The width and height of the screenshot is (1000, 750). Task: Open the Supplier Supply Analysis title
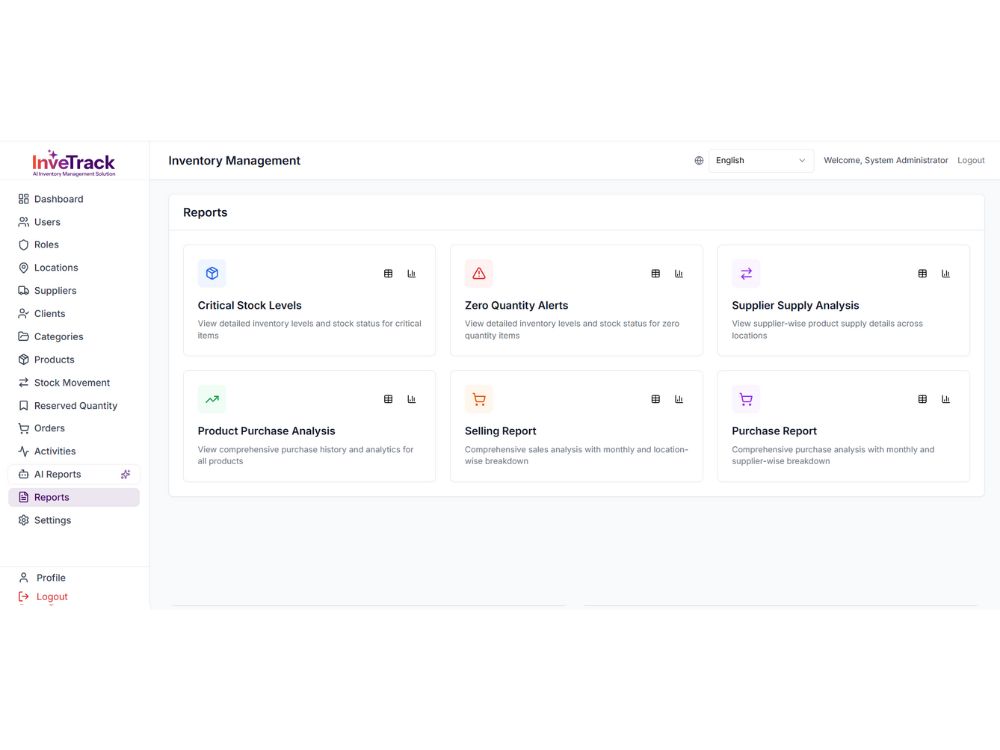795,305
